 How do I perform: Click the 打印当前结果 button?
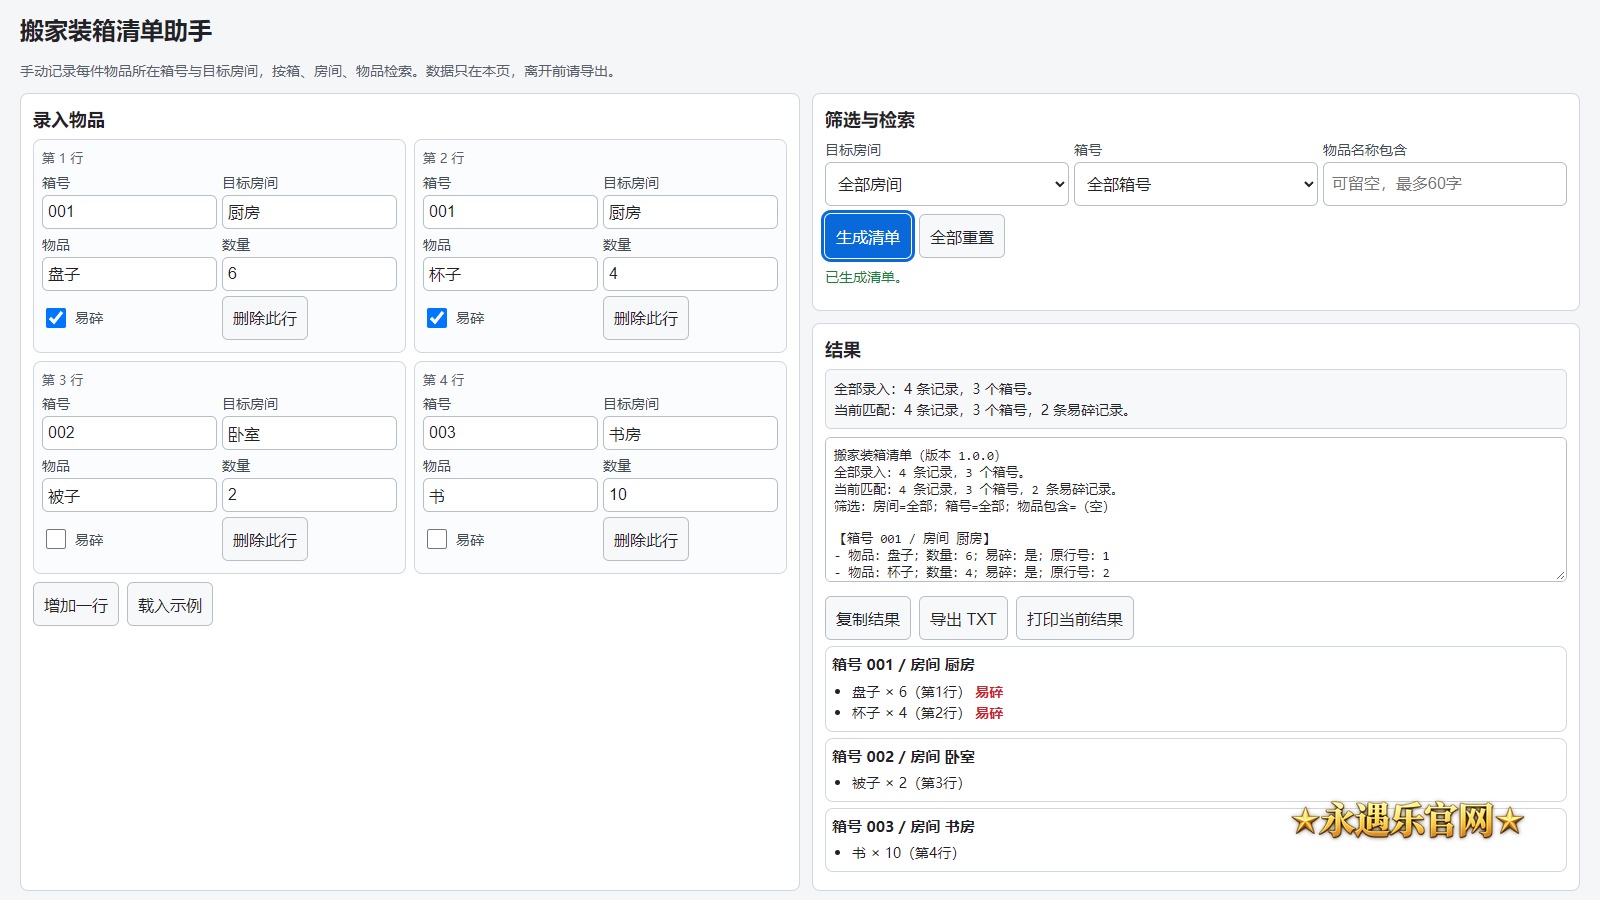coord(1075,619)
